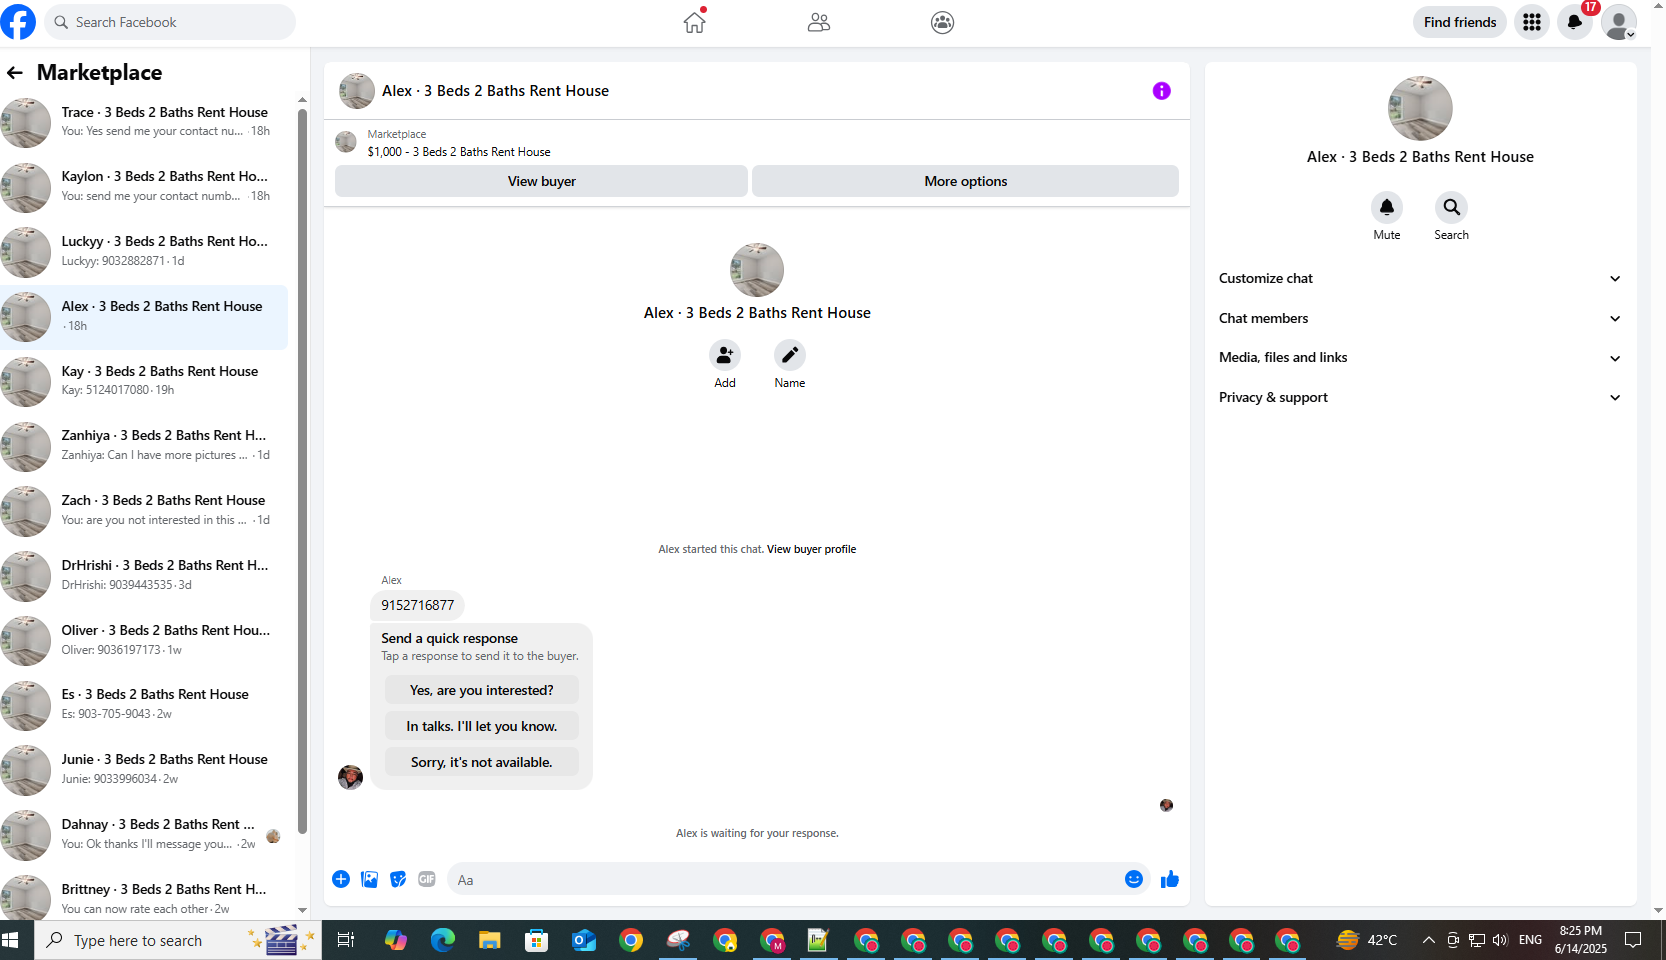The height and width of the screenshot is (960, 1666).
Task: Mute the conversation with the bell icon
Action: click(1387, 207)
